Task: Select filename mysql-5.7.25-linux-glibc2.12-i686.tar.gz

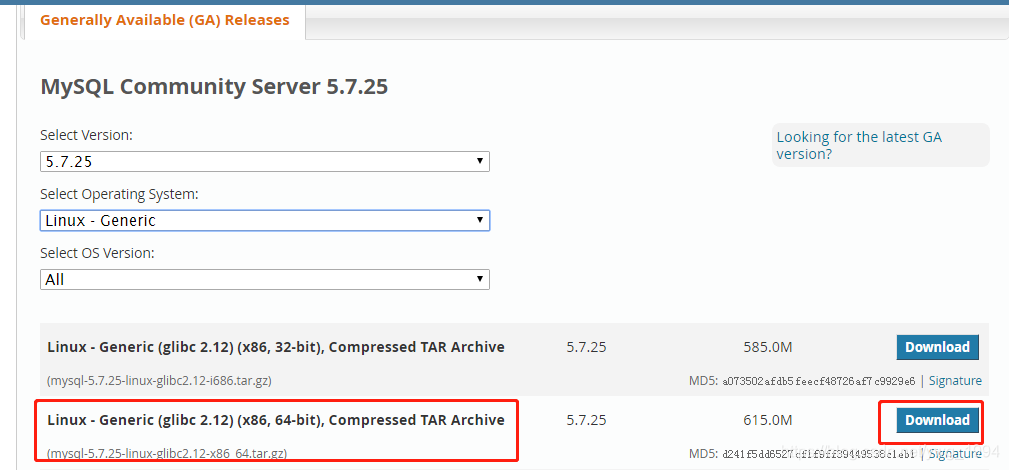Action: pyautogui.click(x=160, y=381)
